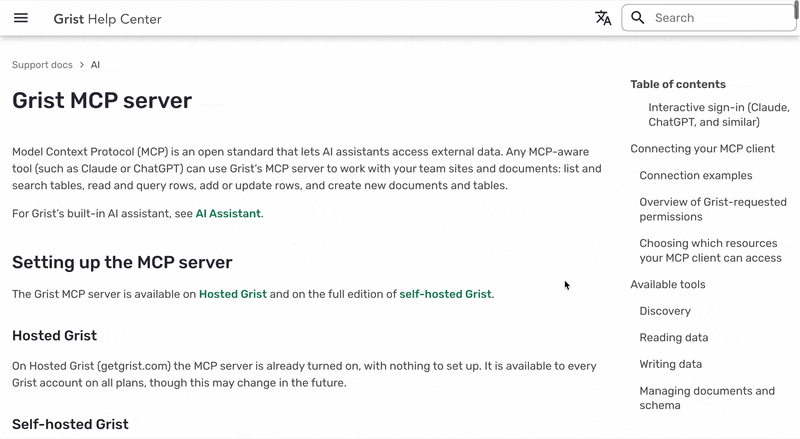Jump to Connecting your MCP client section
This screenshot has width=800, height=439.
click(703, 149)
